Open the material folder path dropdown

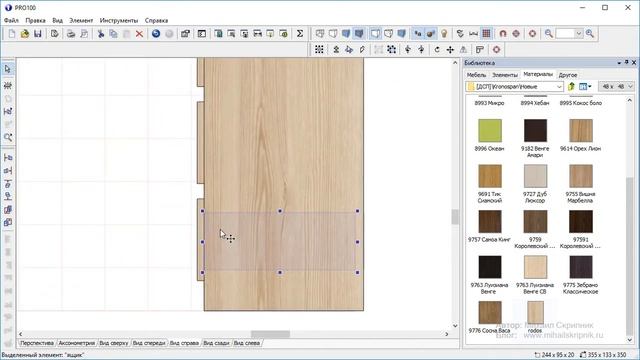559,87
